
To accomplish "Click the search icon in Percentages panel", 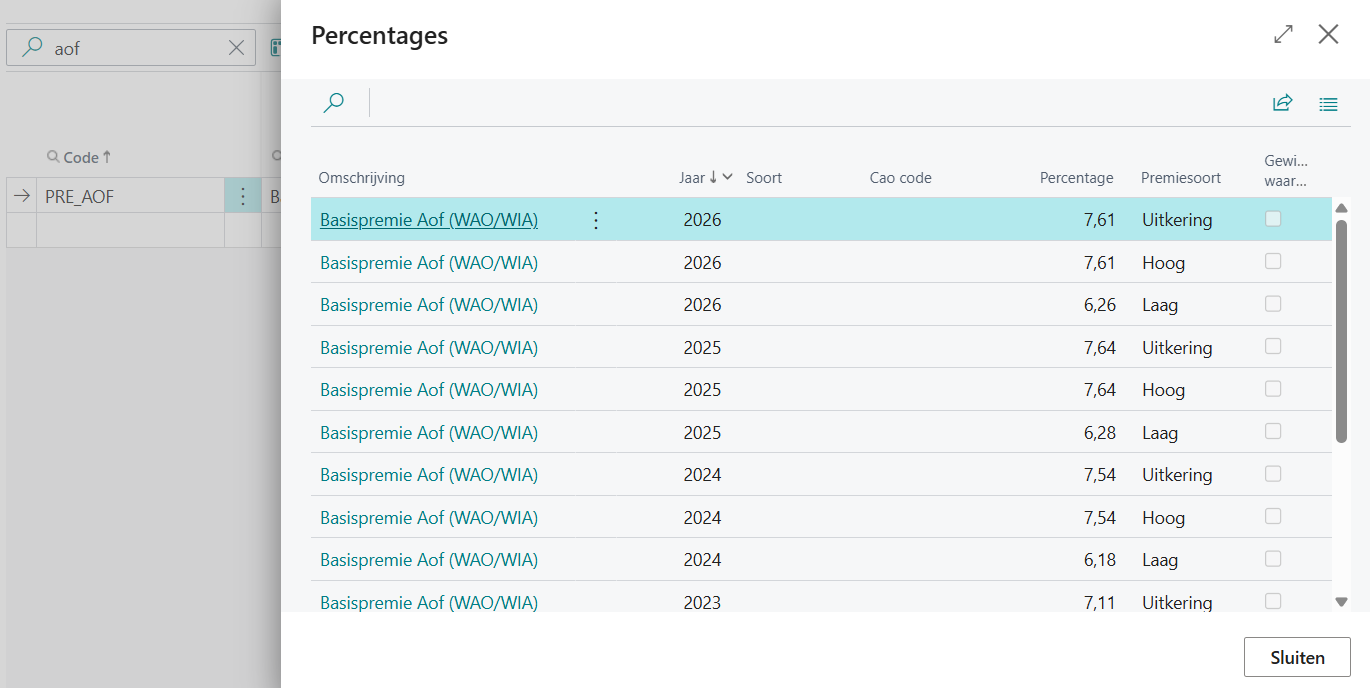I will click(x=334, y=103).
